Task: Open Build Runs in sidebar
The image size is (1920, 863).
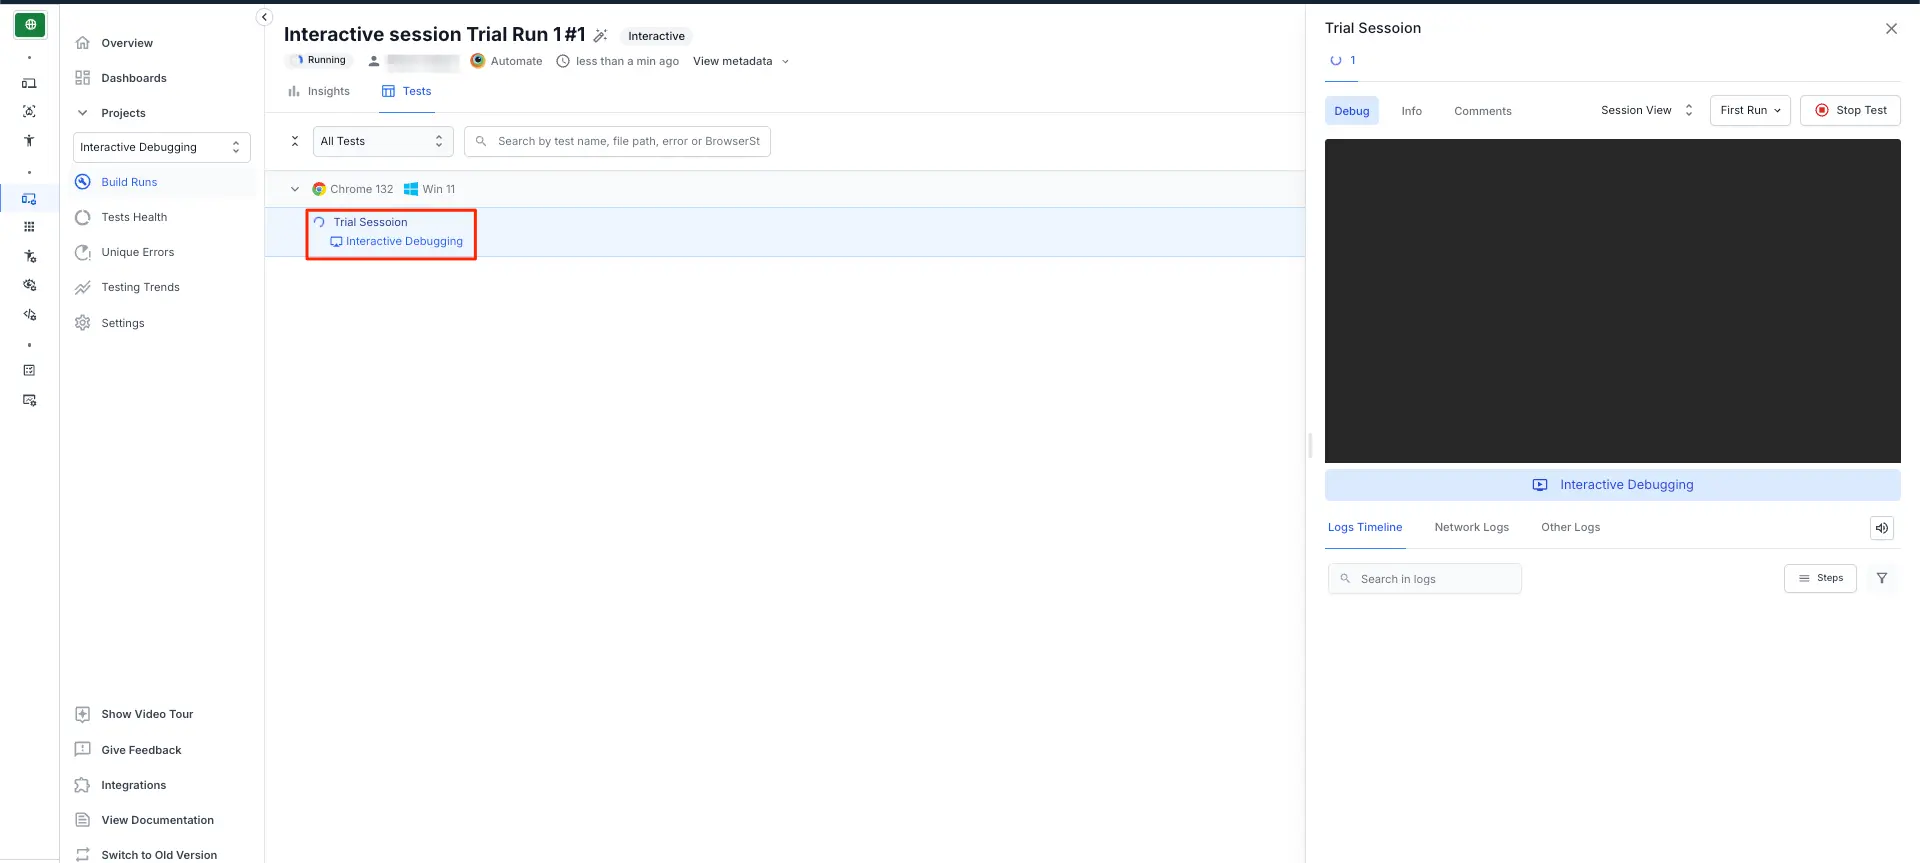Action: pyautogui.click(x=129, y=182)
